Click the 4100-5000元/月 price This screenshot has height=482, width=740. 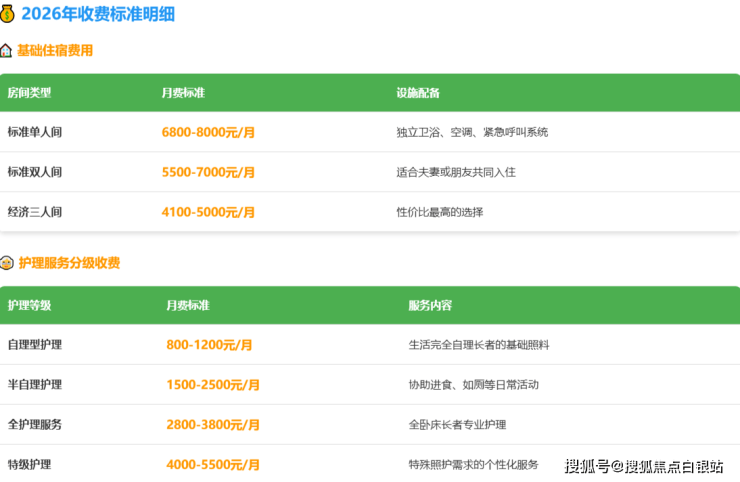point(208,212)
